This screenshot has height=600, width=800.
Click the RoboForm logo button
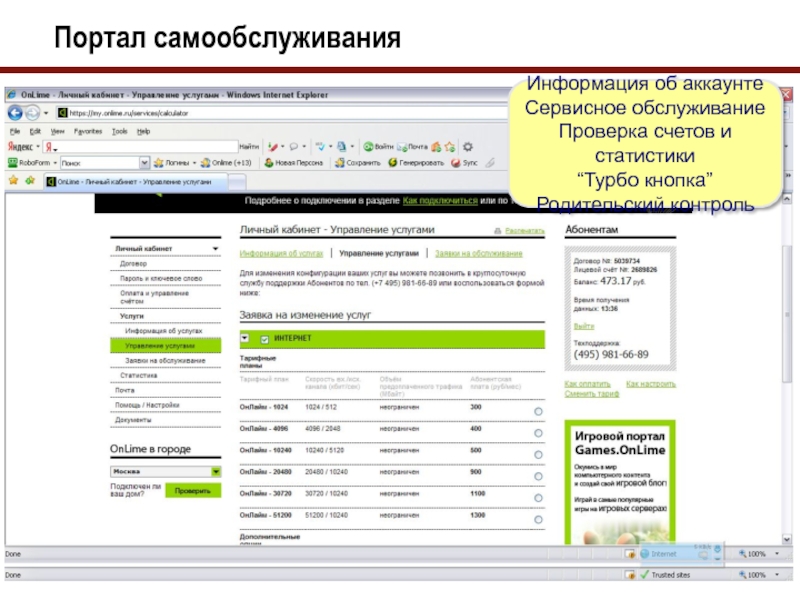[x=29, y=163]
